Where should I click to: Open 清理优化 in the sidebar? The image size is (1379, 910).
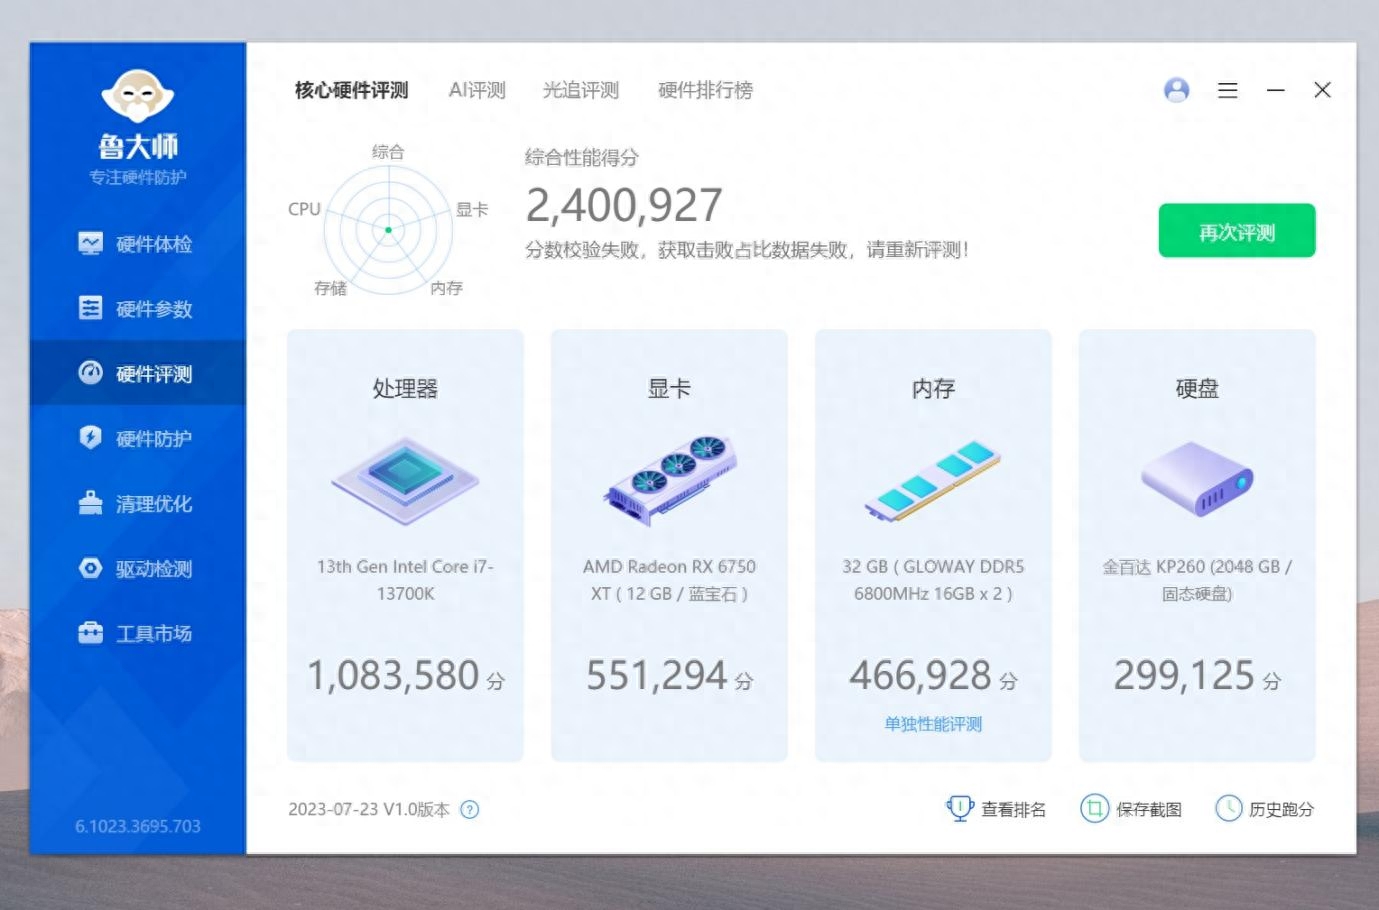(x=138, y=503)
